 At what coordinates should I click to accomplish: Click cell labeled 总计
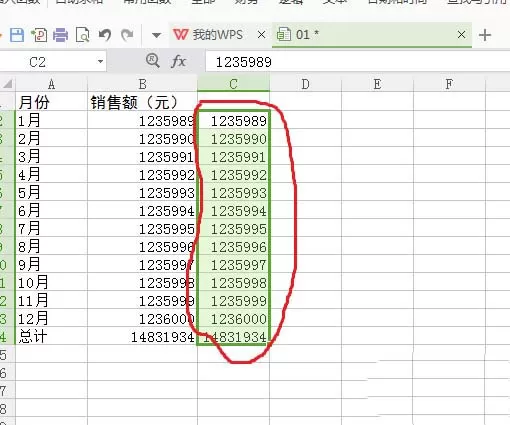pyautogui.click(x=51, y=336)
